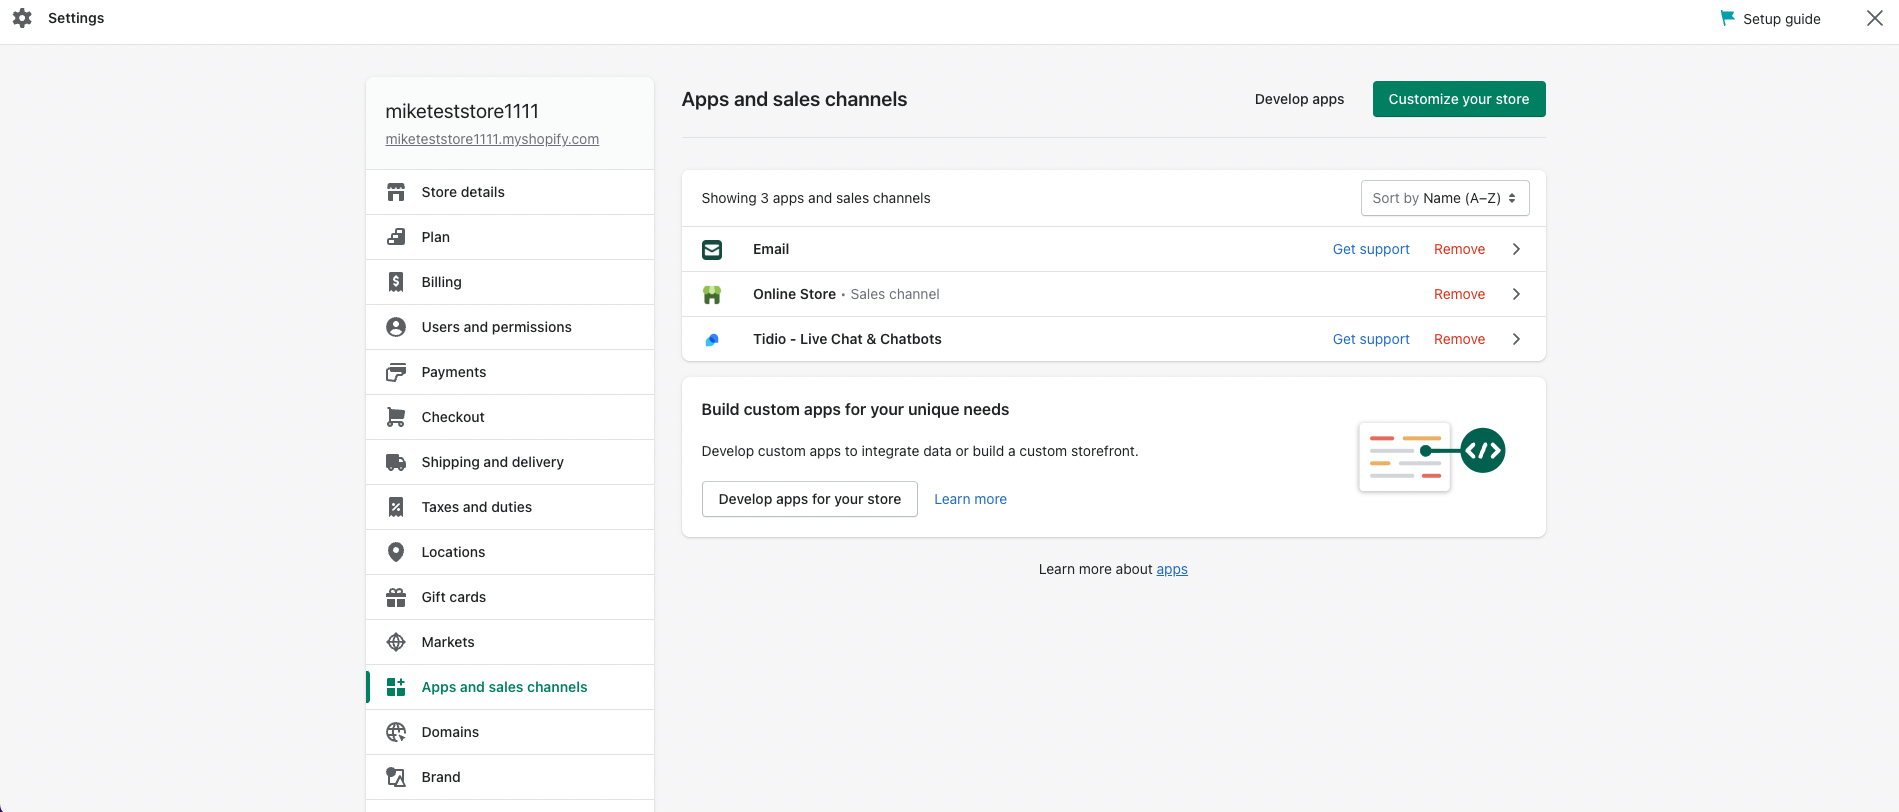
Task: Open Learn more link
Action: [970, 499]
